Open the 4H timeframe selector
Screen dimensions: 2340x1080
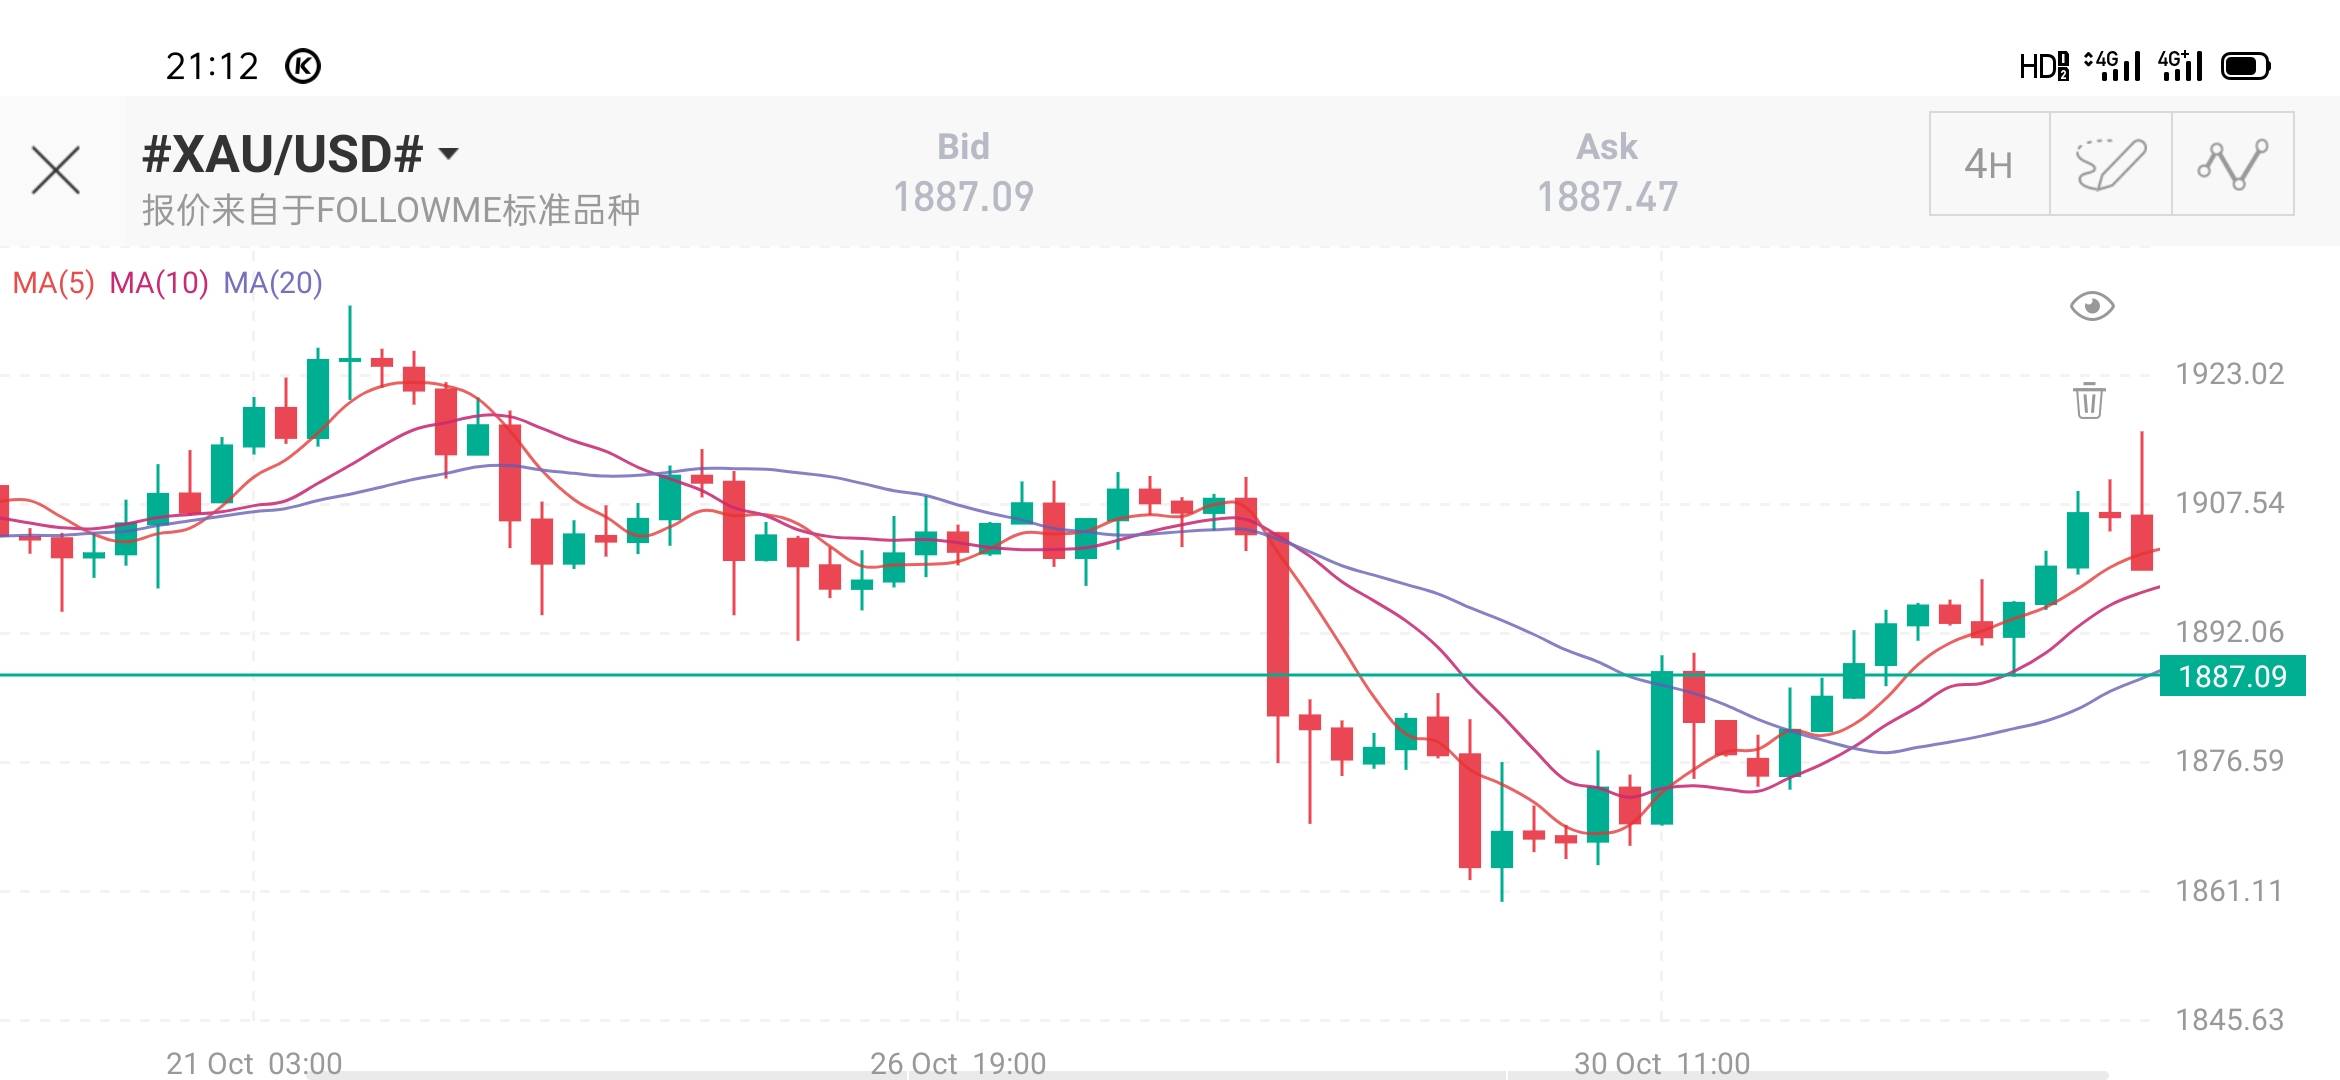pos(1989,164)
